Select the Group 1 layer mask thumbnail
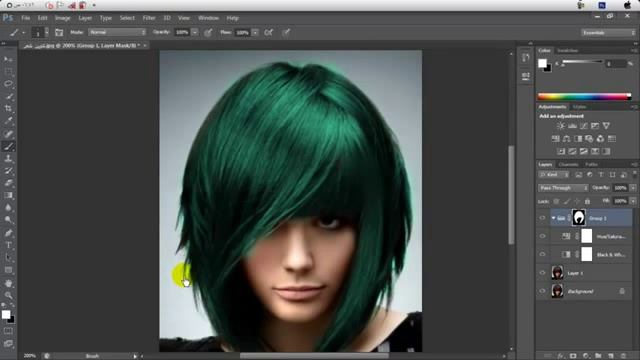Image resolution: width=640 pixels, height=360 pixels. tap(578, 218)
